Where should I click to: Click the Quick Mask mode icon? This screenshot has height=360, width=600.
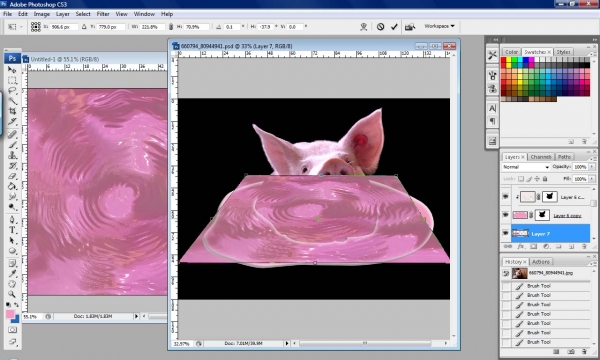[x=12, y=330]
